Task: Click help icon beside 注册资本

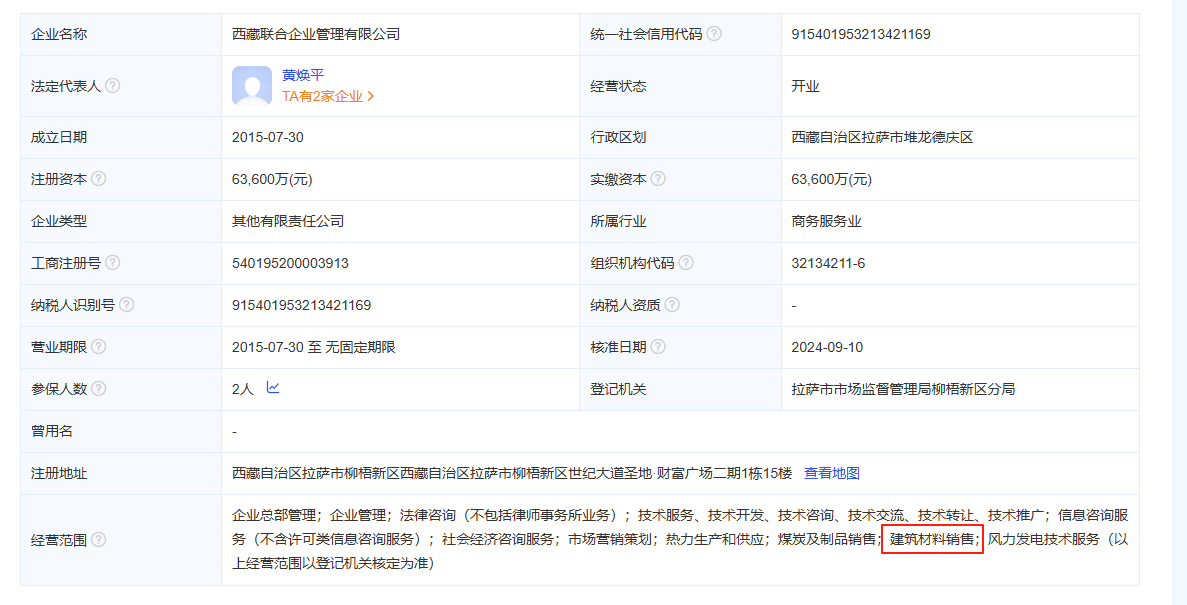Action: point(98,179)
